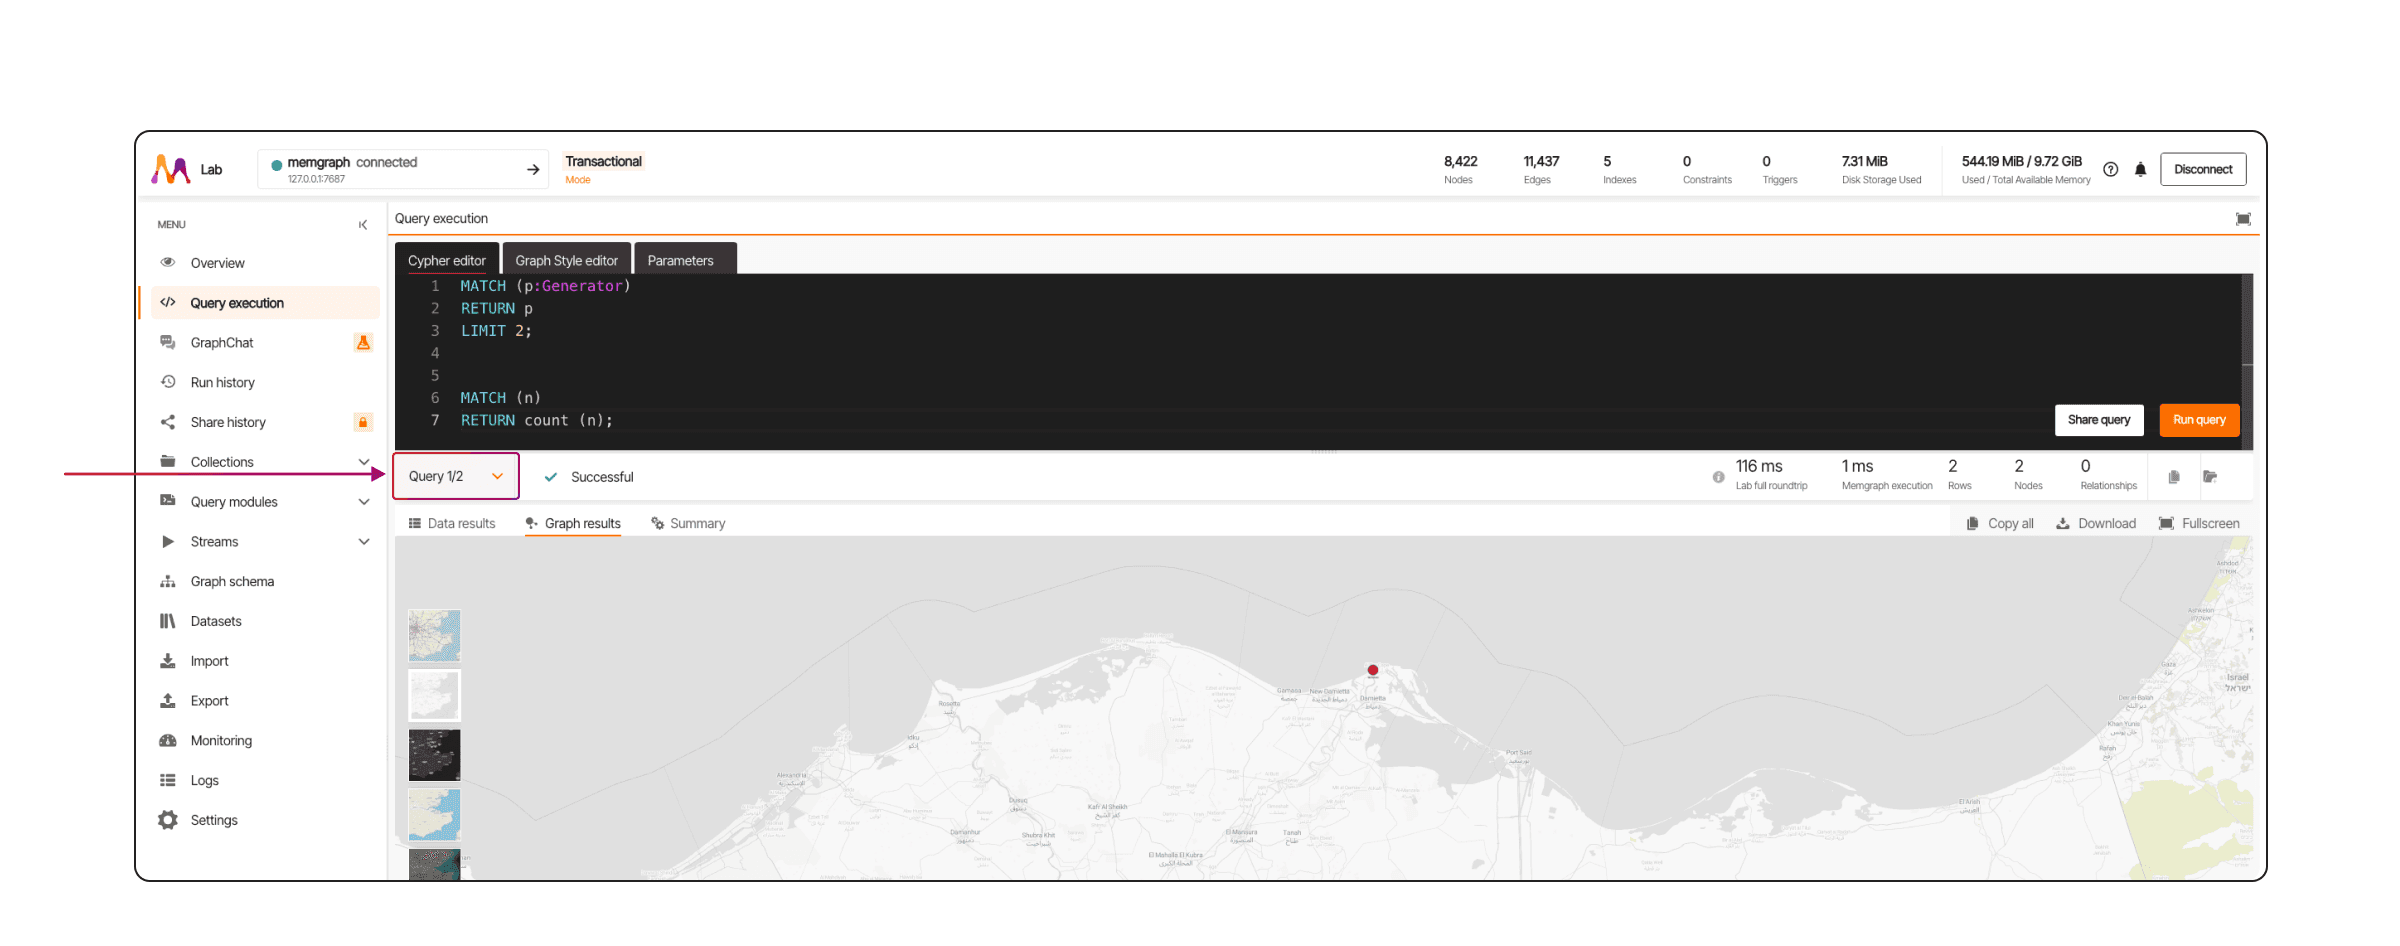Click the save to collection folder icon
This screenshot has height=946, width=2400.
click(x=2210, y=477)
